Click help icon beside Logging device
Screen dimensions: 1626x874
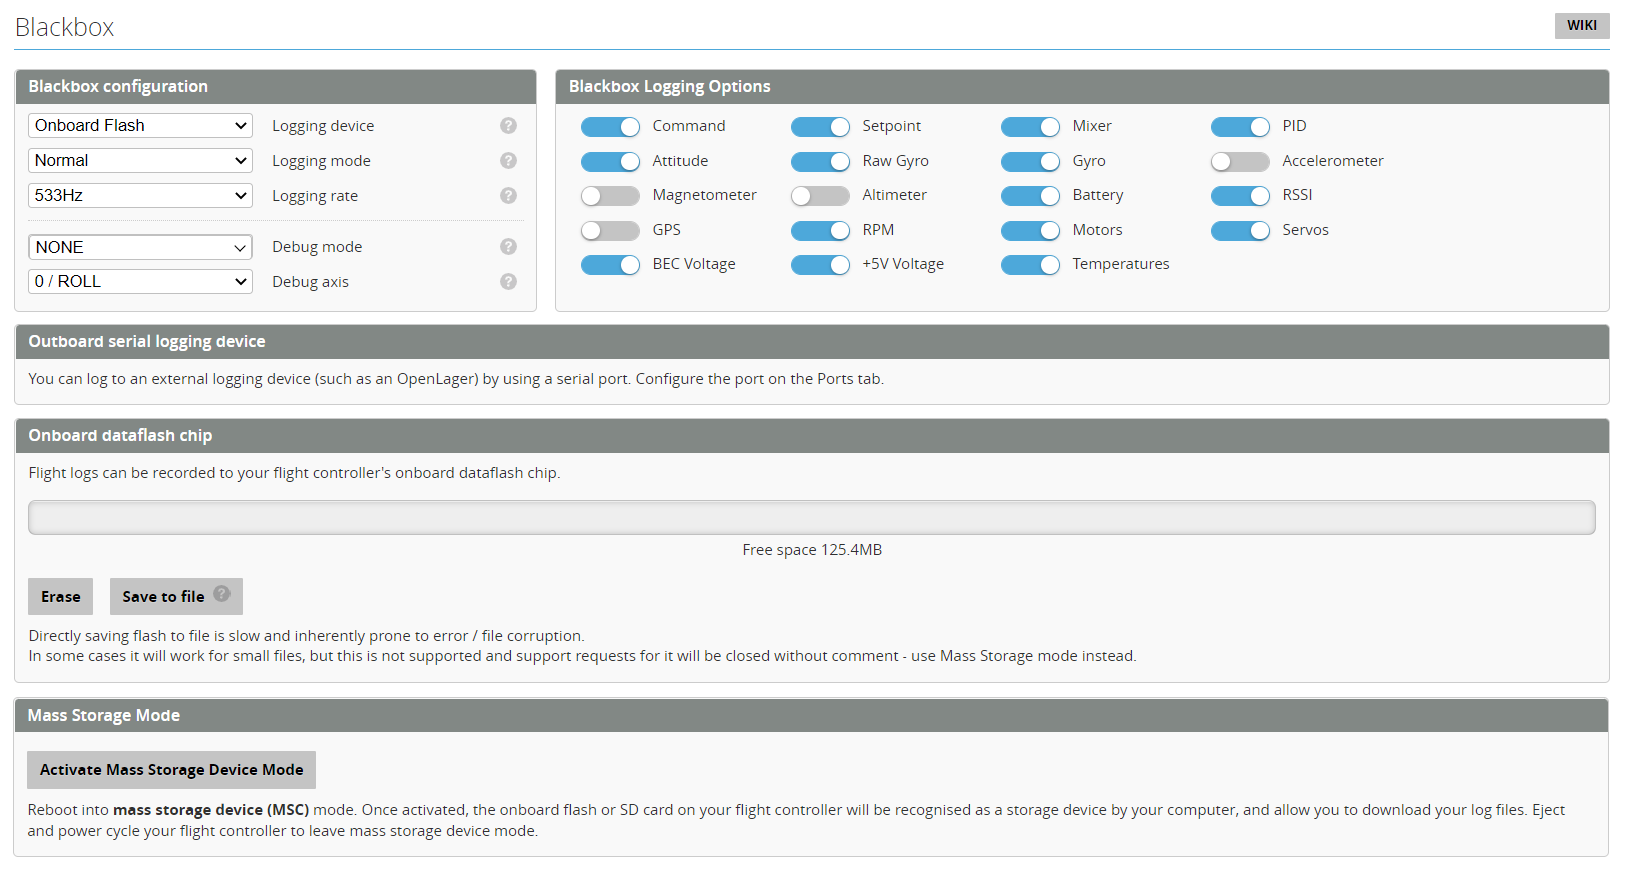click(x=508, y=126)
